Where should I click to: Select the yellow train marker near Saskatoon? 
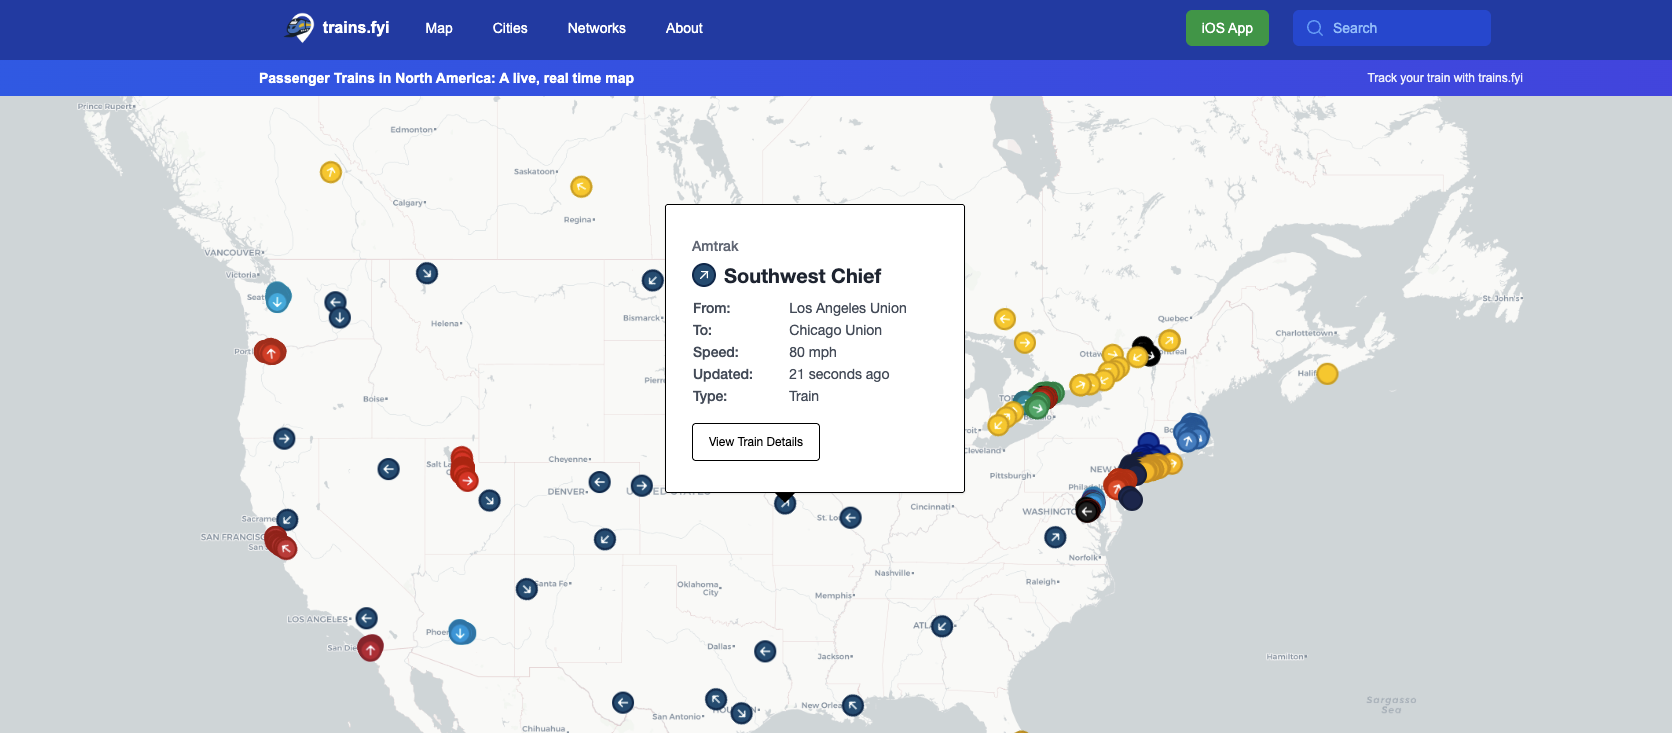(581, 187)
